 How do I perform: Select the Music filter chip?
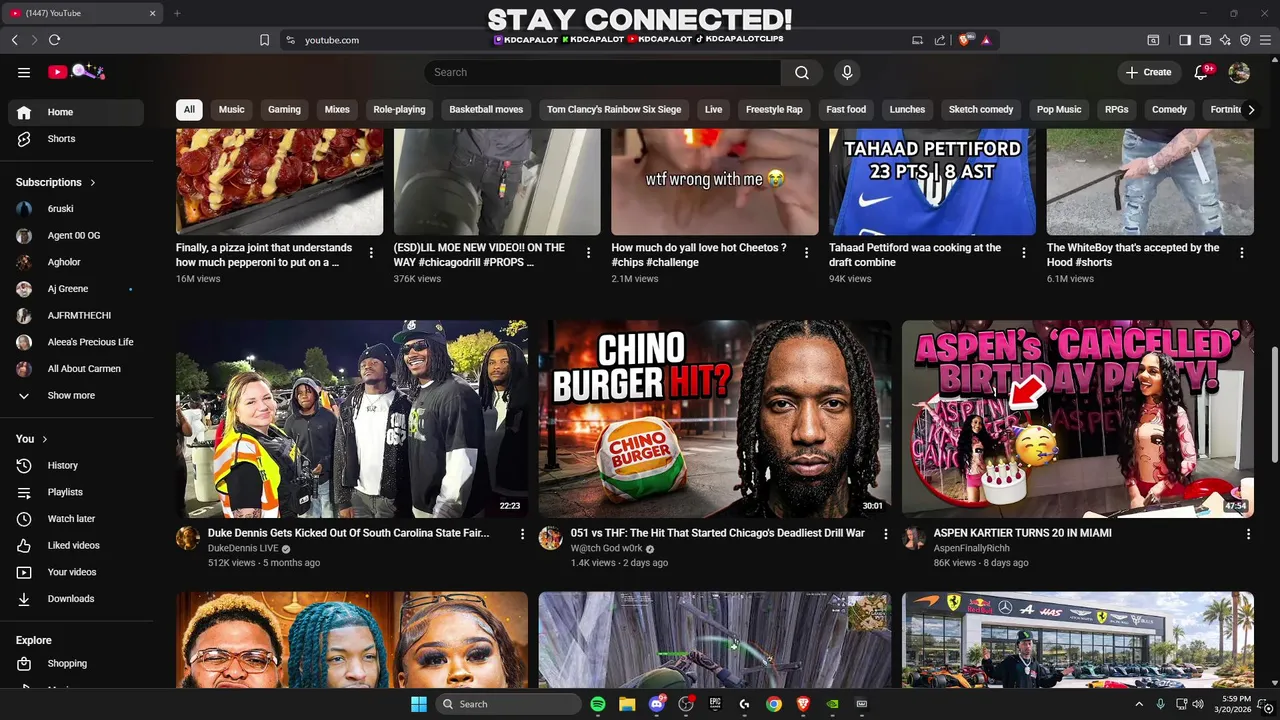coord(231,109)
